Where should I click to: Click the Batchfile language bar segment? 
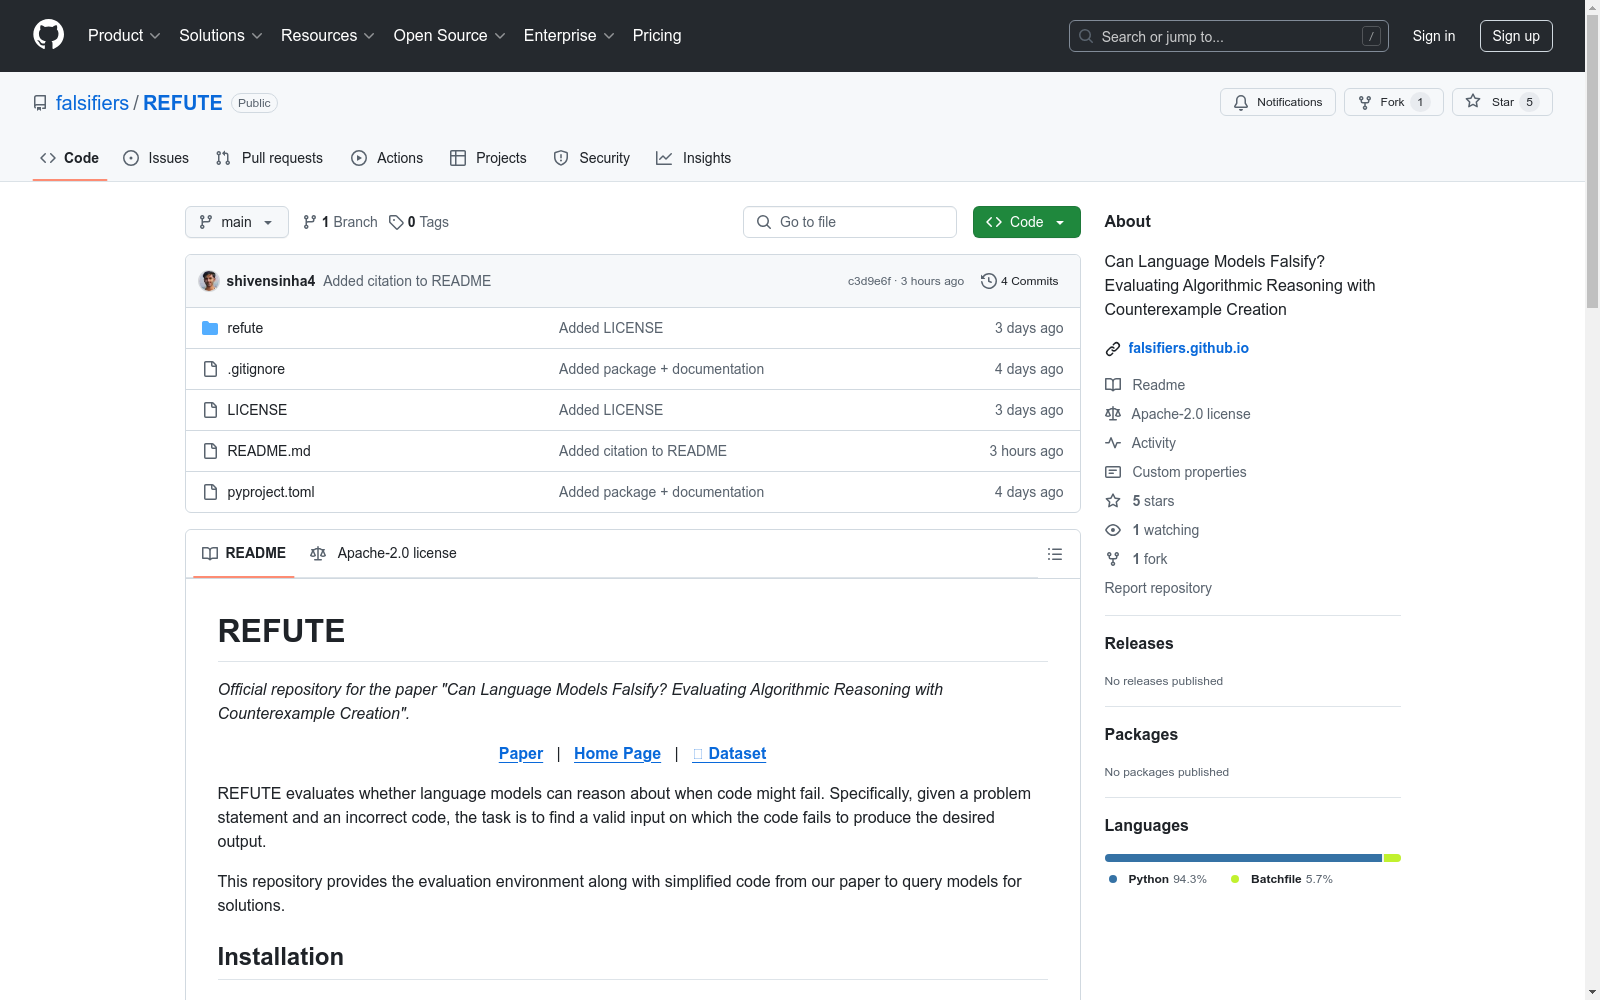pos(1392,858)
